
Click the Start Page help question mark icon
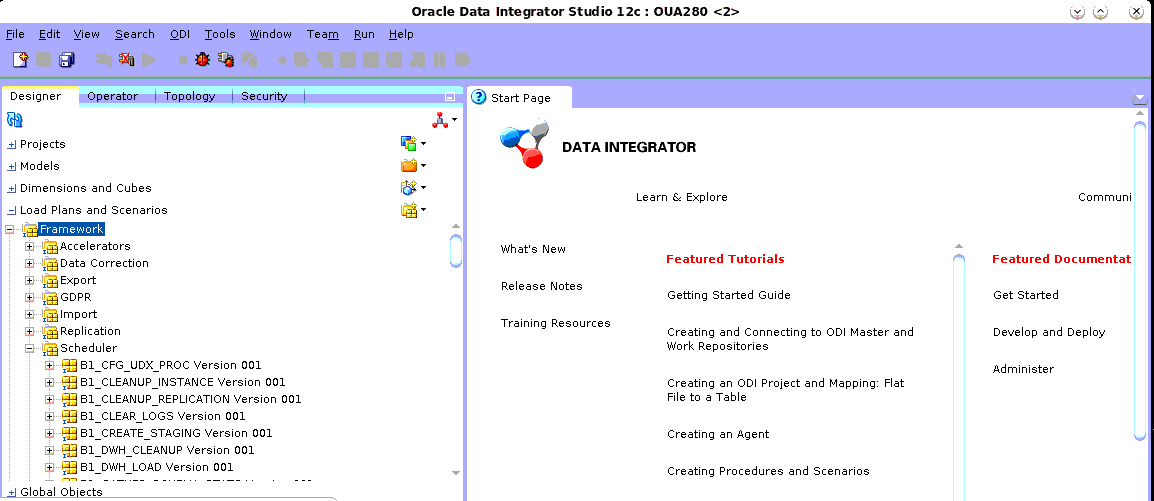point(478,97)
